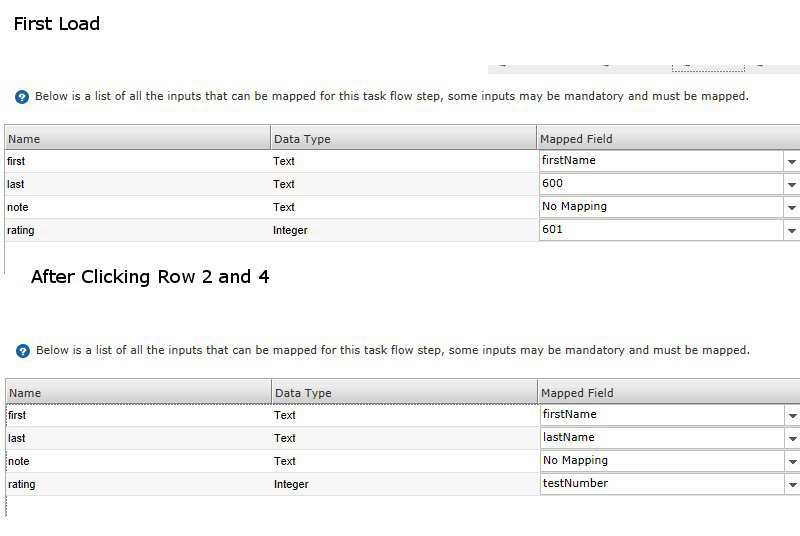Click the help icon under First Load
Viewport: 800px width, 536px height.
tap(22, 97)
